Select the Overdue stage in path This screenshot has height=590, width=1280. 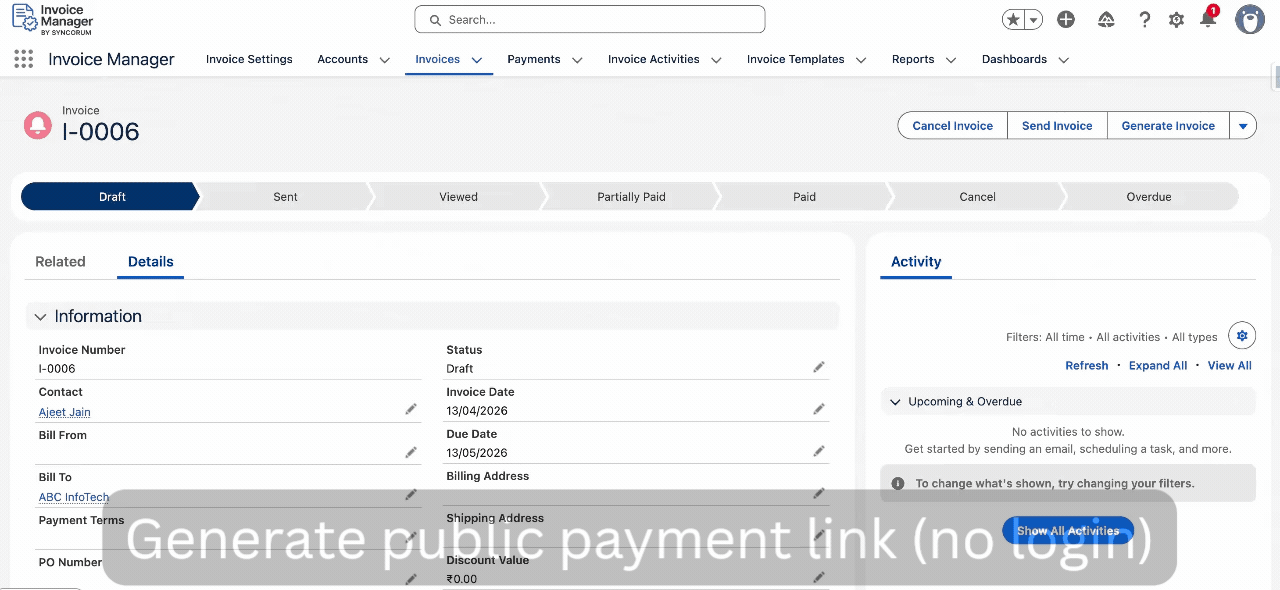[1149, 196]
